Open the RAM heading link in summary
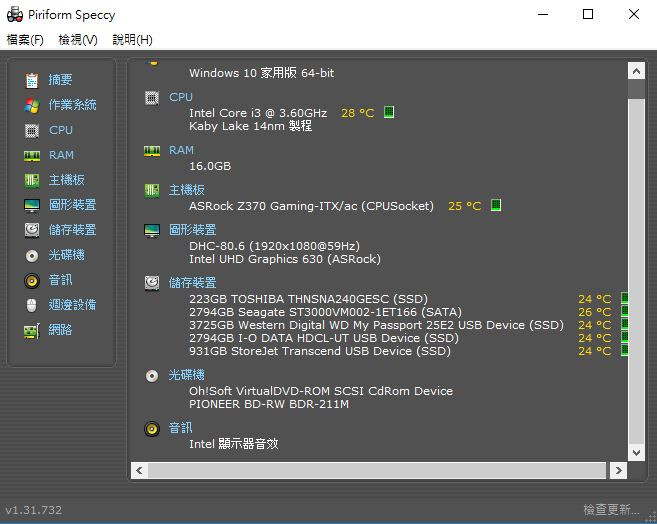Viewport: 657px width, 524px height. tap(181, 150)
